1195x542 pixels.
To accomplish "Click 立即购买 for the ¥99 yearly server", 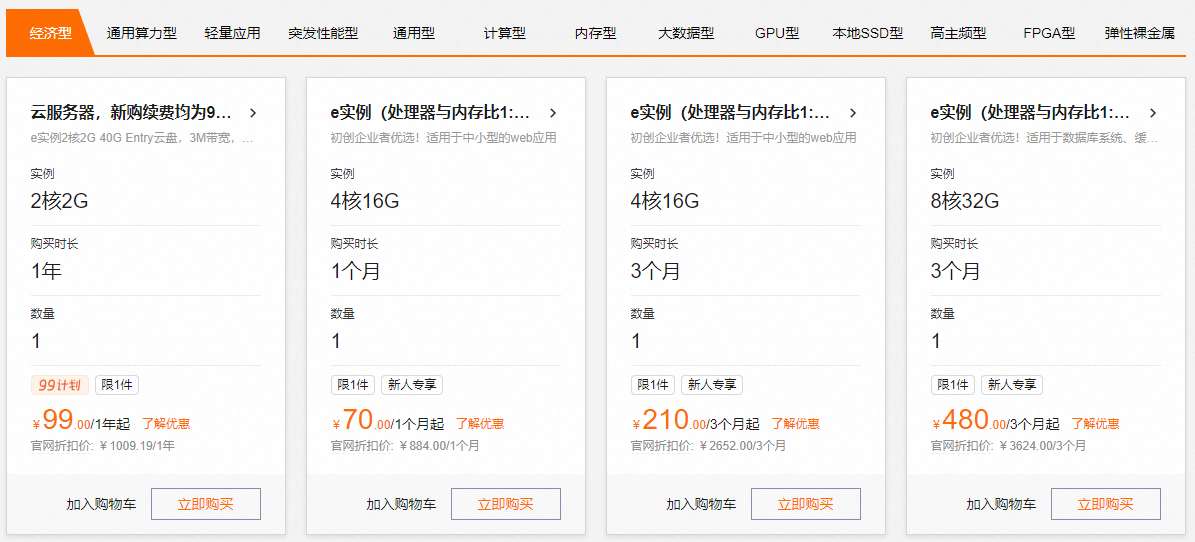I will [x=206, y=504].
